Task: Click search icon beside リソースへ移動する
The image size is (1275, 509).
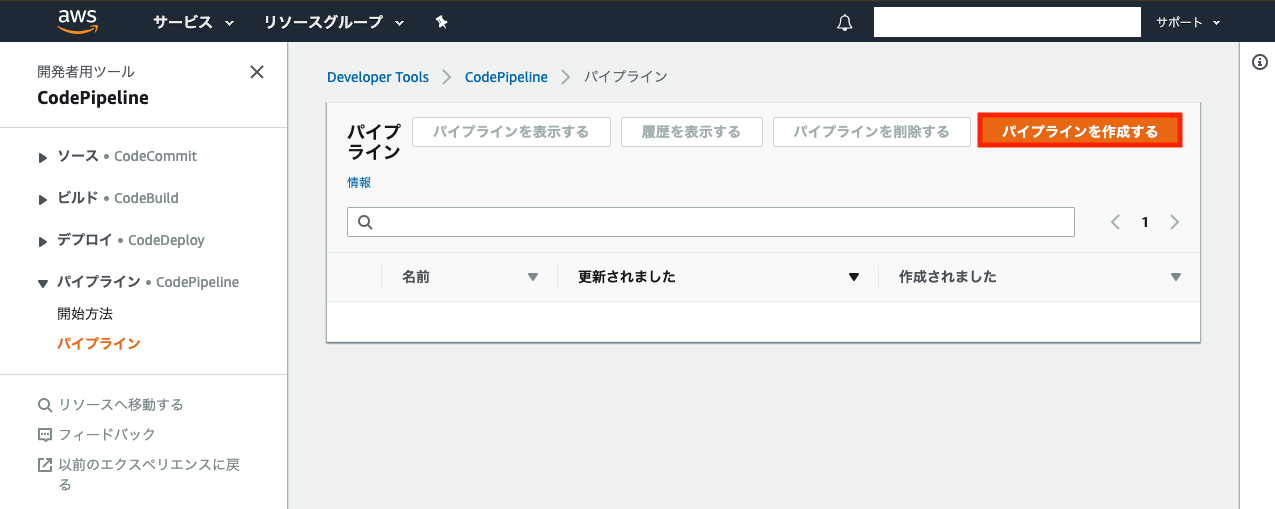Action: [x=44, y=405]
